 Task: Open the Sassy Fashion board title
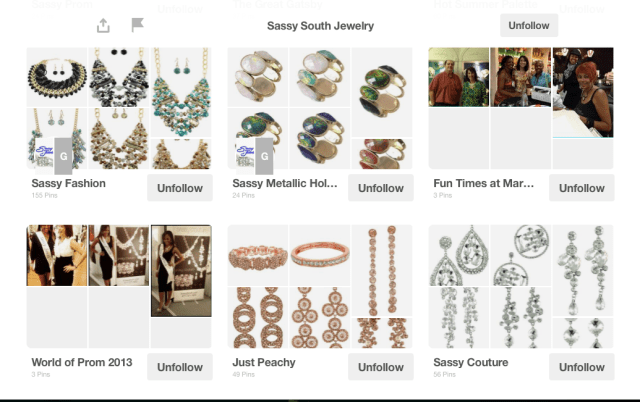click(69, 183)
